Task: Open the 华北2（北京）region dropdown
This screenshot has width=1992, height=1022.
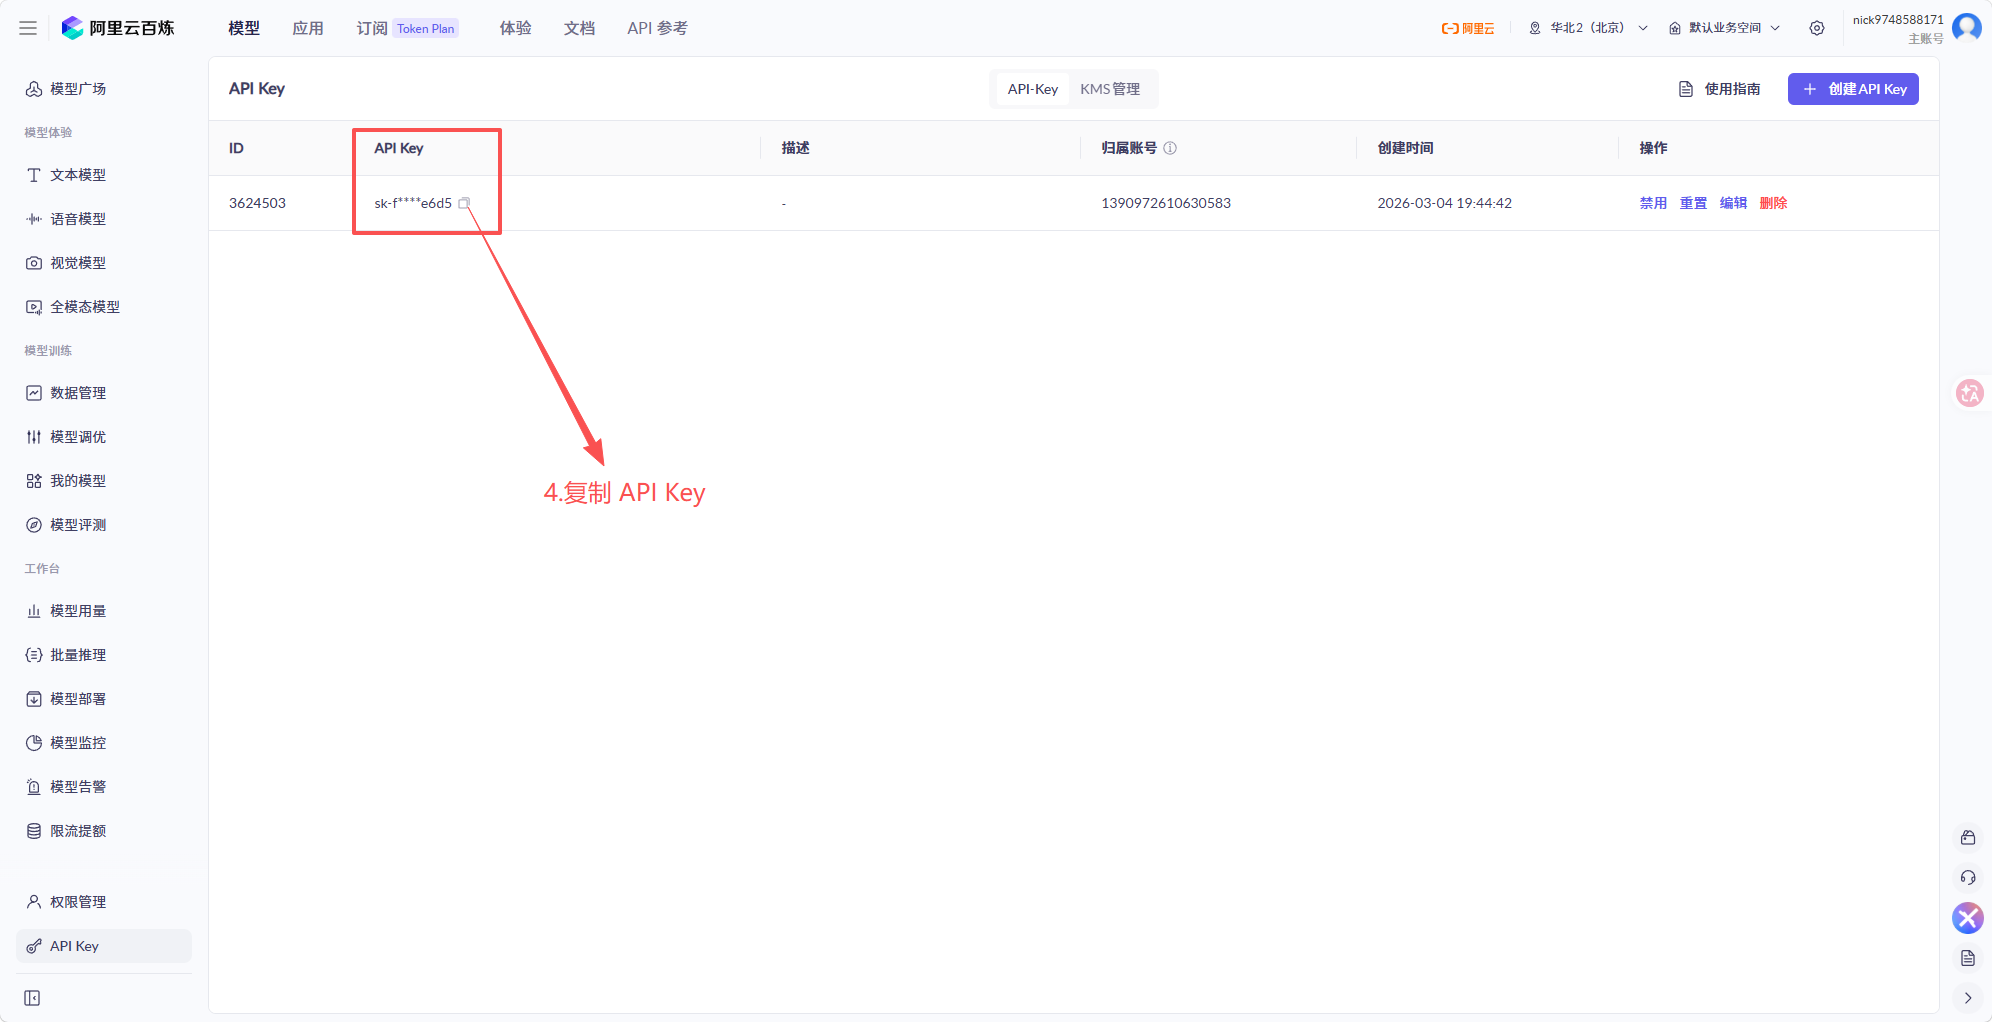Action: [x=1588, y=28]
